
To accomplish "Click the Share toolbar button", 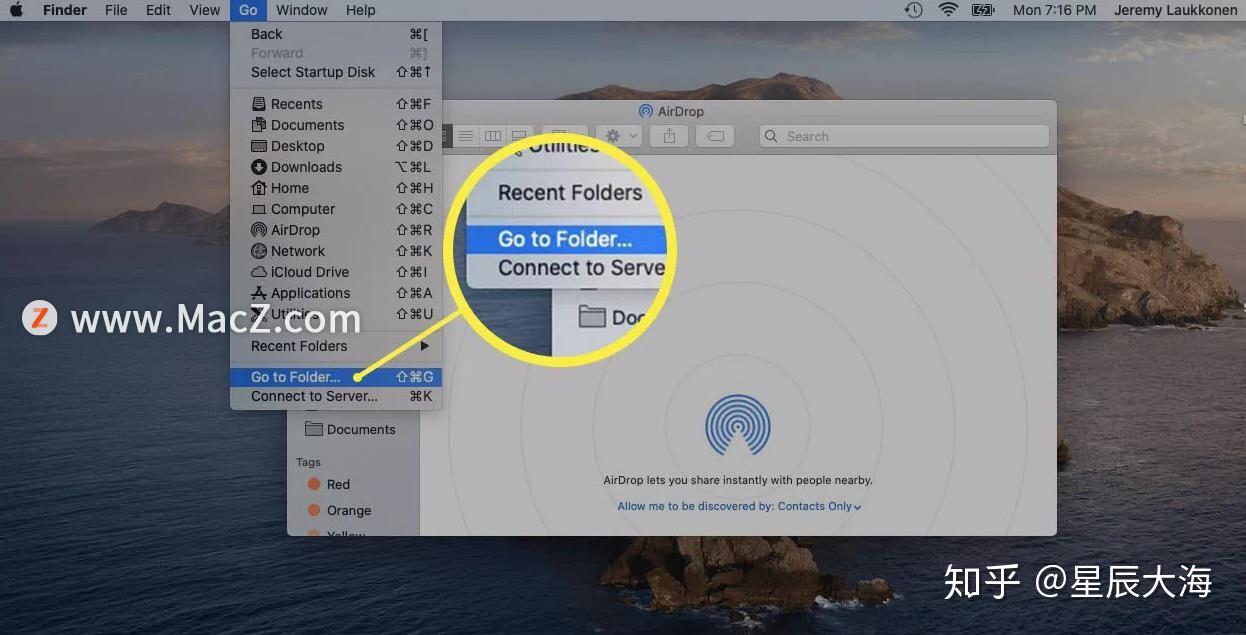I will 670,136.
